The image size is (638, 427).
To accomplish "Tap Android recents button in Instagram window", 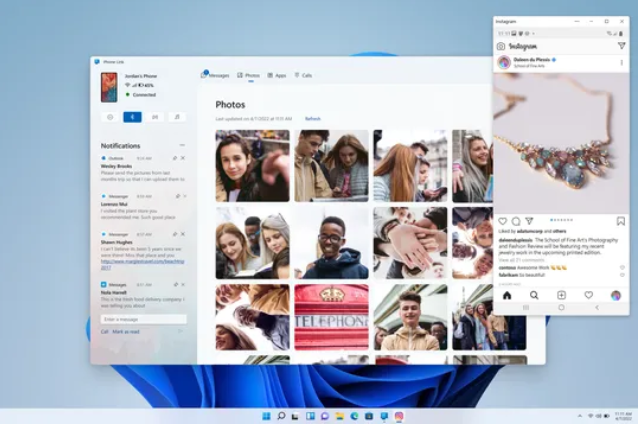I will coord(526,308).
